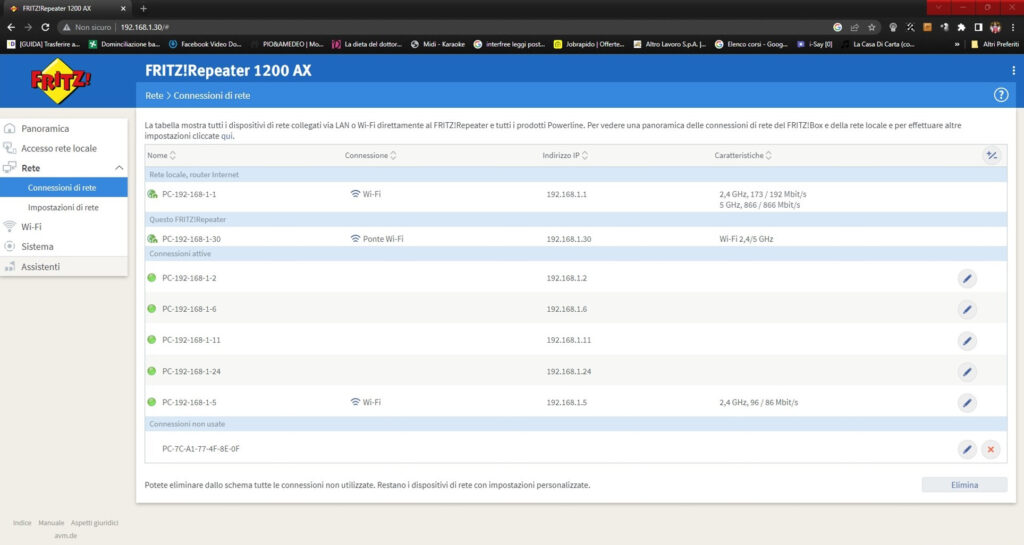Screen dimensions: 1024x545
Task: Click the avm.de footer link
Action: [65, 535]
